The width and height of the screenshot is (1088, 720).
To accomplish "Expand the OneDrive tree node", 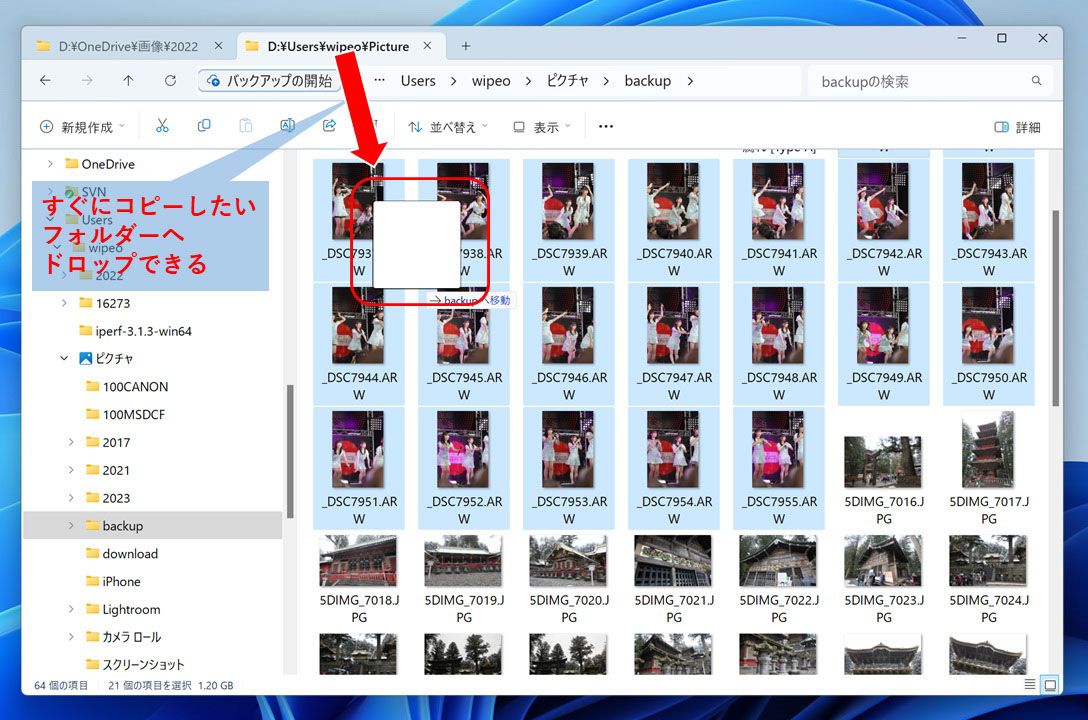I will (x=50, y=164).
